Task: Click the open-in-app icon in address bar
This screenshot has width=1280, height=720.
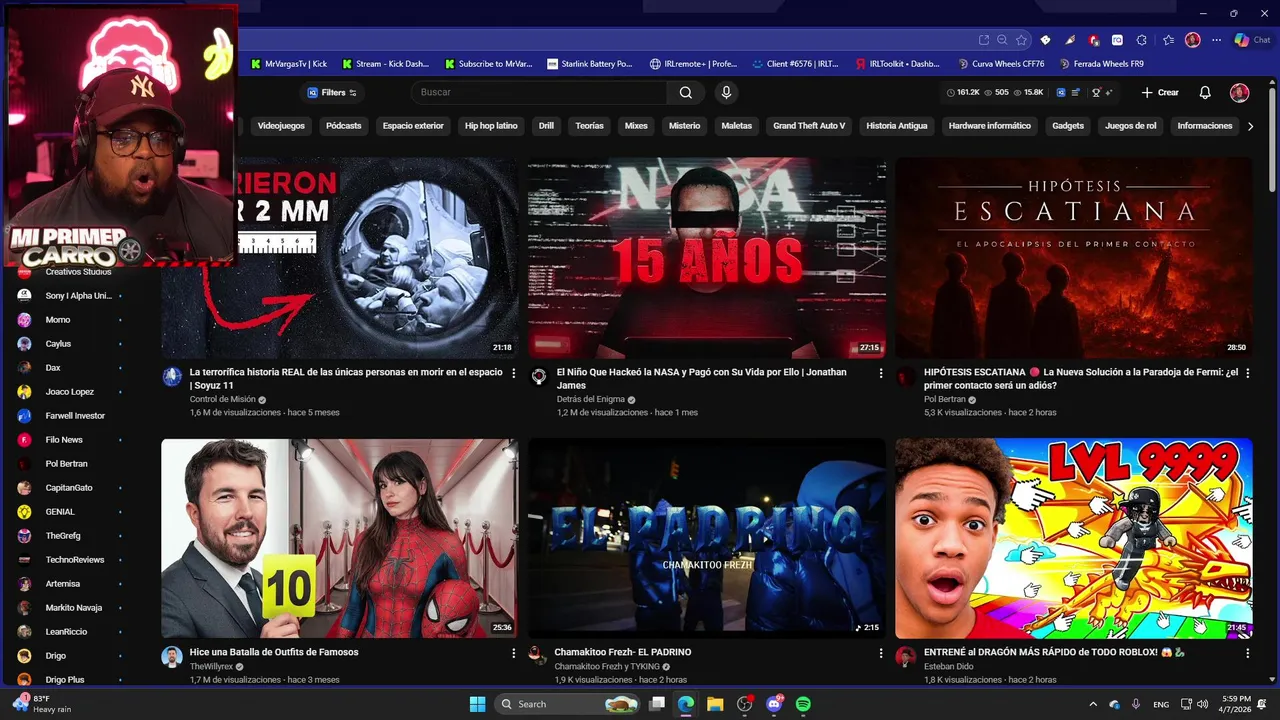Action: 984,40
